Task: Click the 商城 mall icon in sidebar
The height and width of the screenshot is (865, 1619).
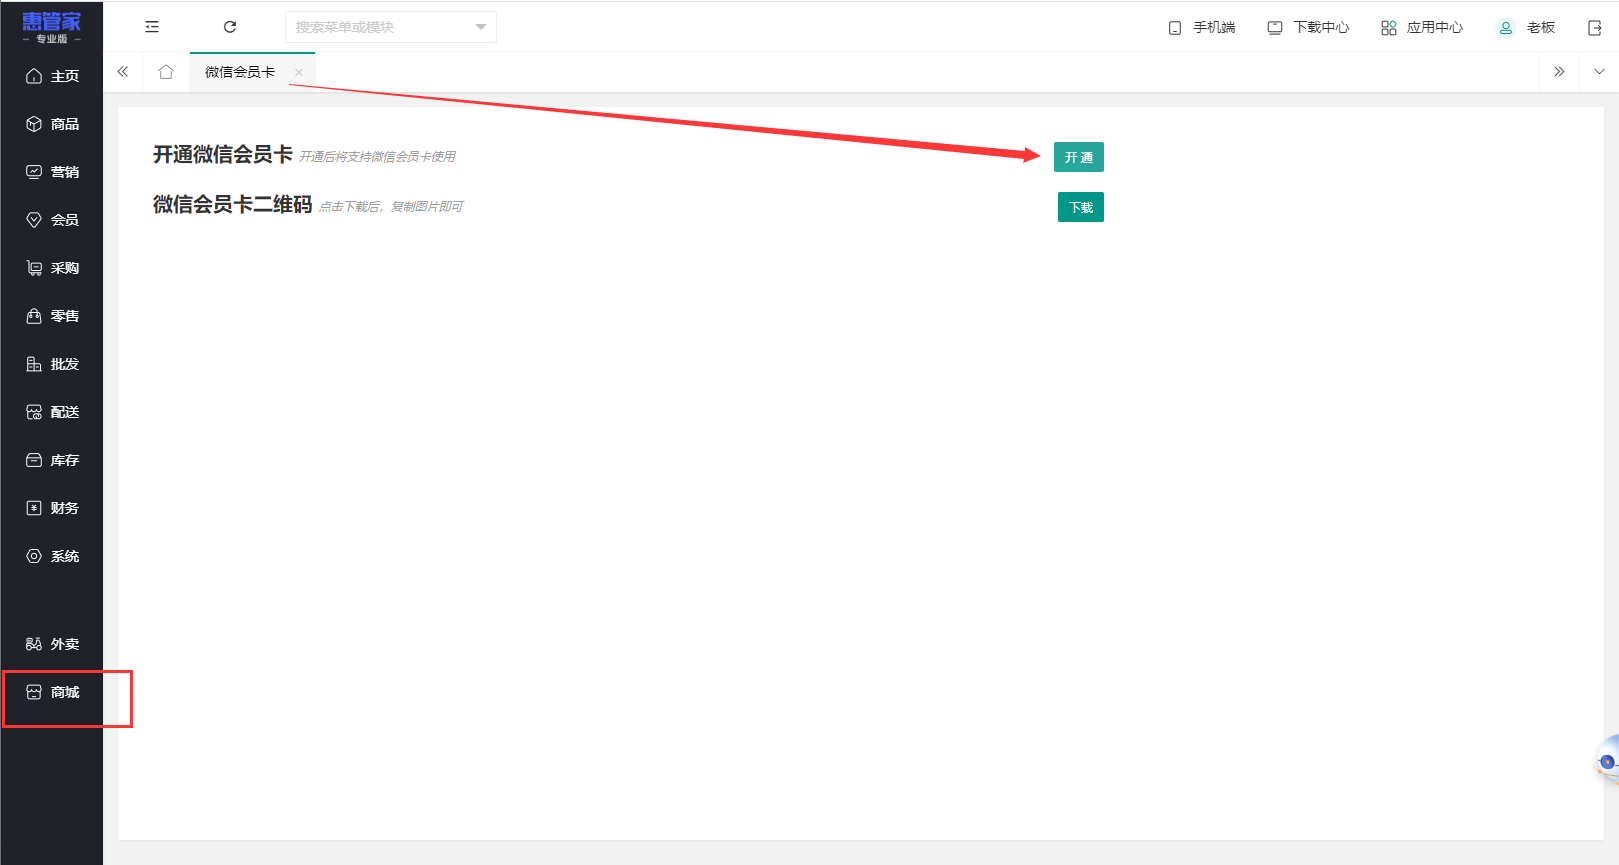Action: click(34, 692)
